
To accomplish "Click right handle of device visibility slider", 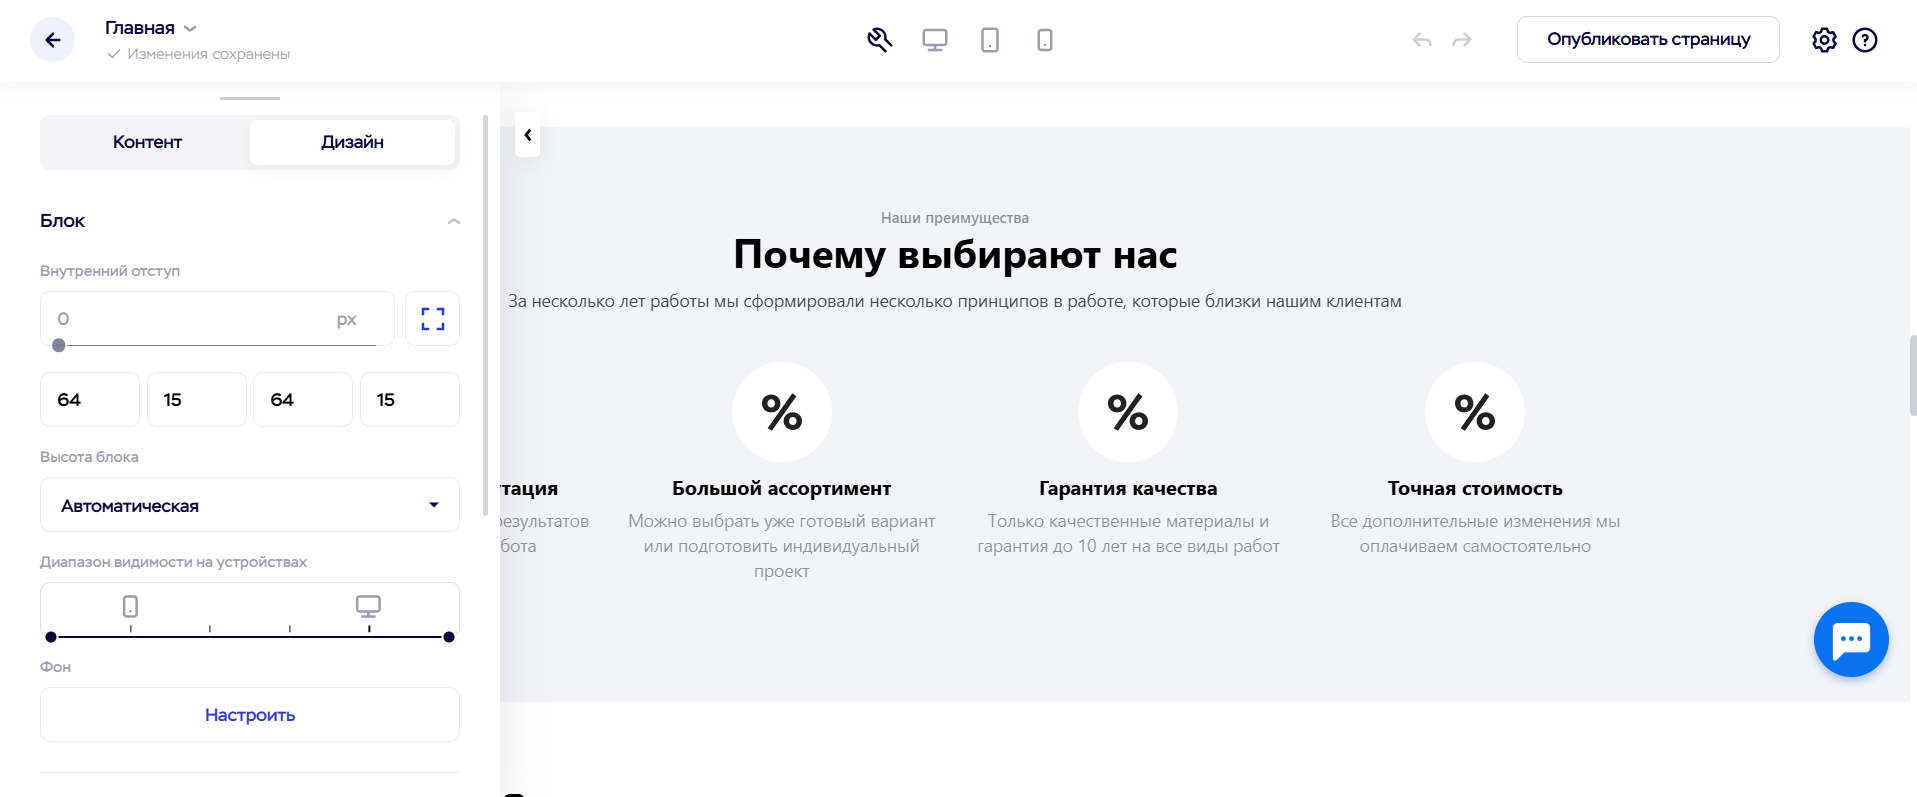I will pos(449,637).
